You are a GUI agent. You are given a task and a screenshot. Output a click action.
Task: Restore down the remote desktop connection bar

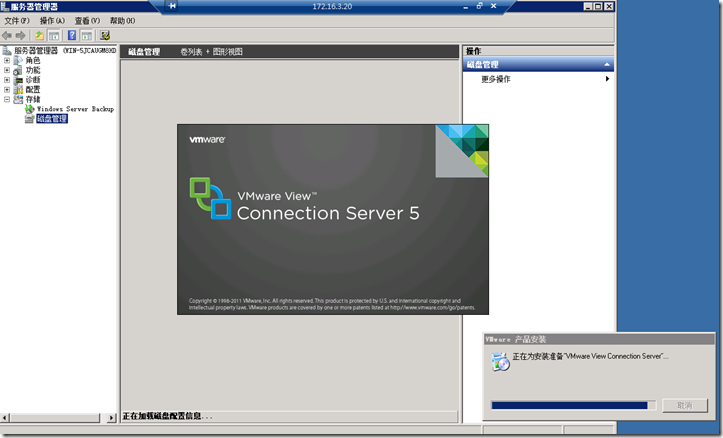pos(480,6)
